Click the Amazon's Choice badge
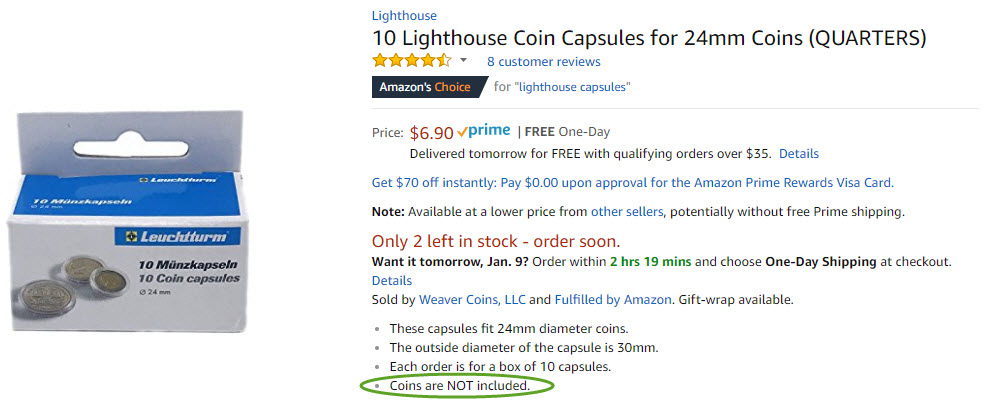Image resolution: width=1001 pixels, height=401 pixels. click(x=425, y=87)
